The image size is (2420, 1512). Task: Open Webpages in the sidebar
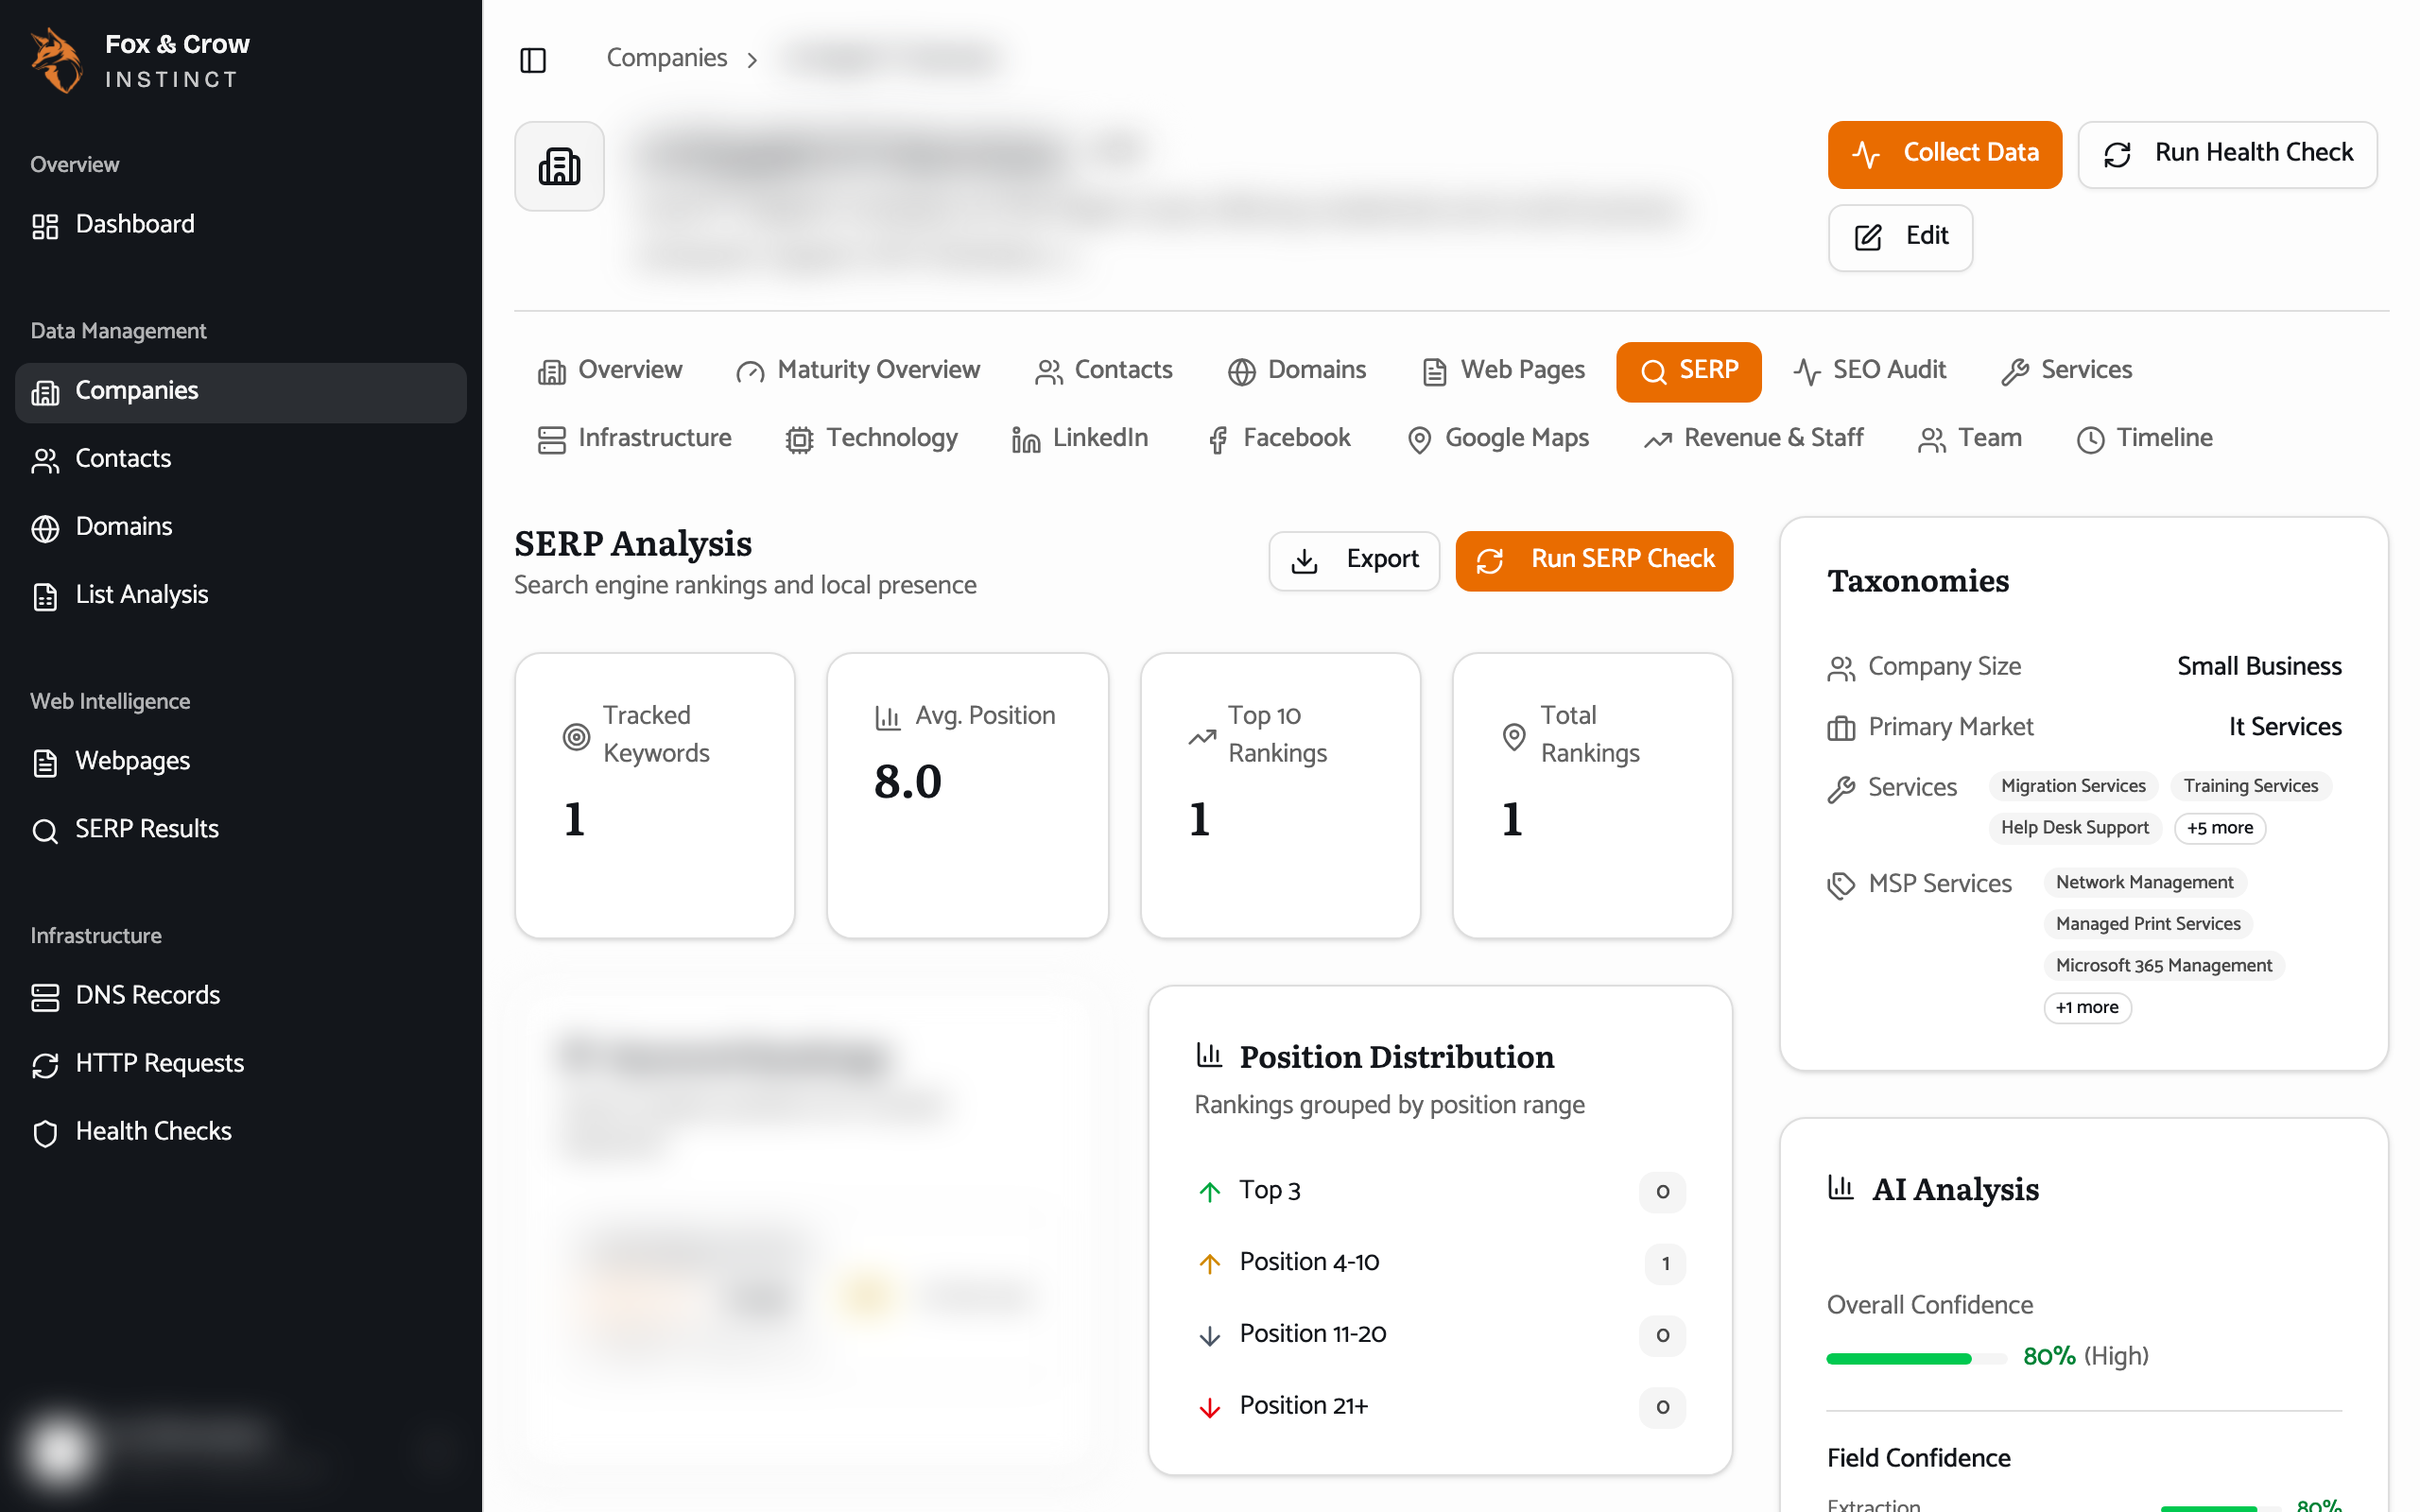[241, 762]
